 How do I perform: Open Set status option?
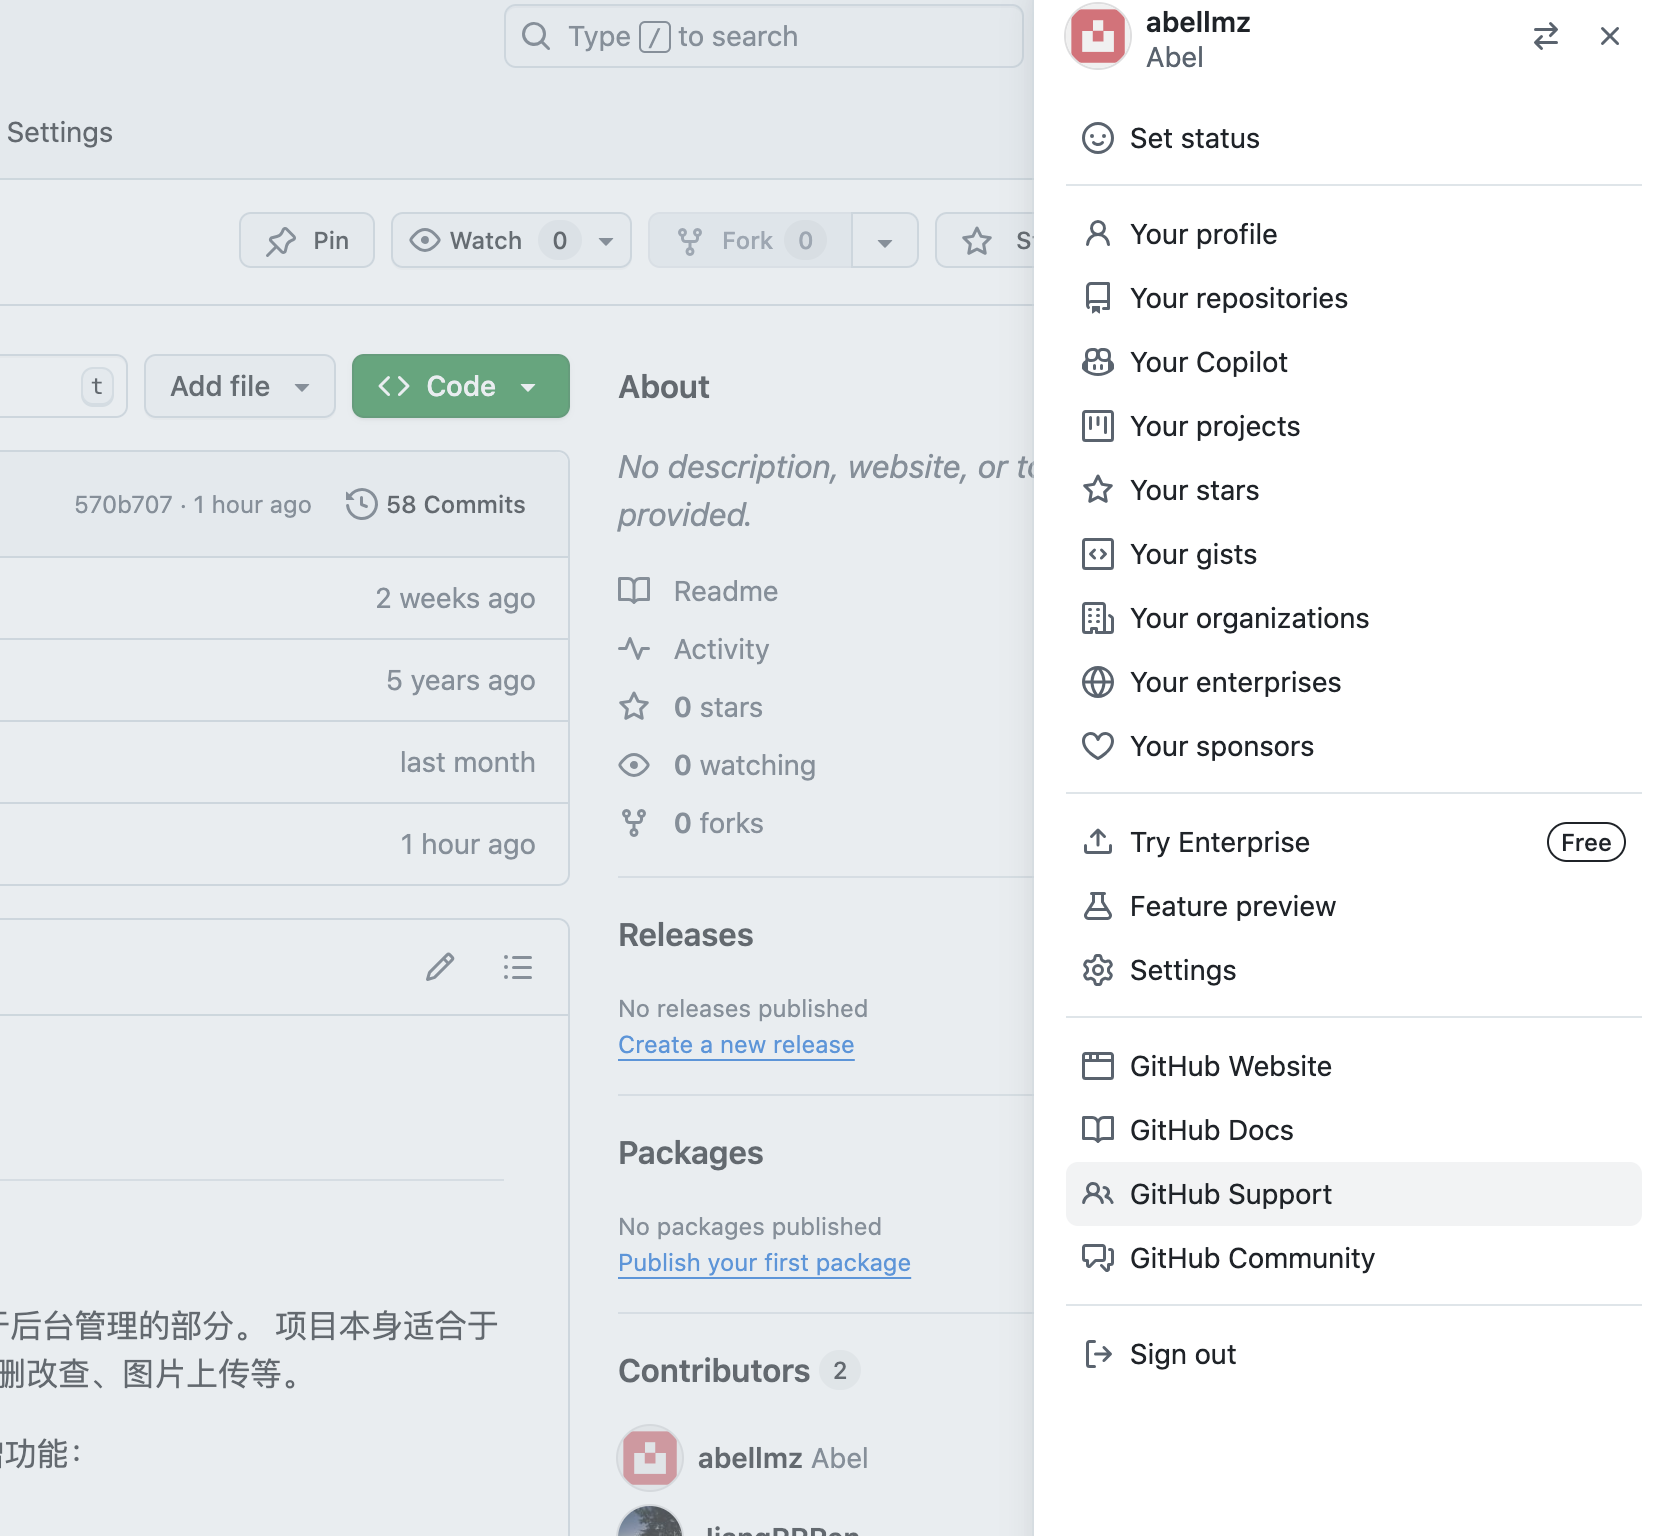(1353, 138)
